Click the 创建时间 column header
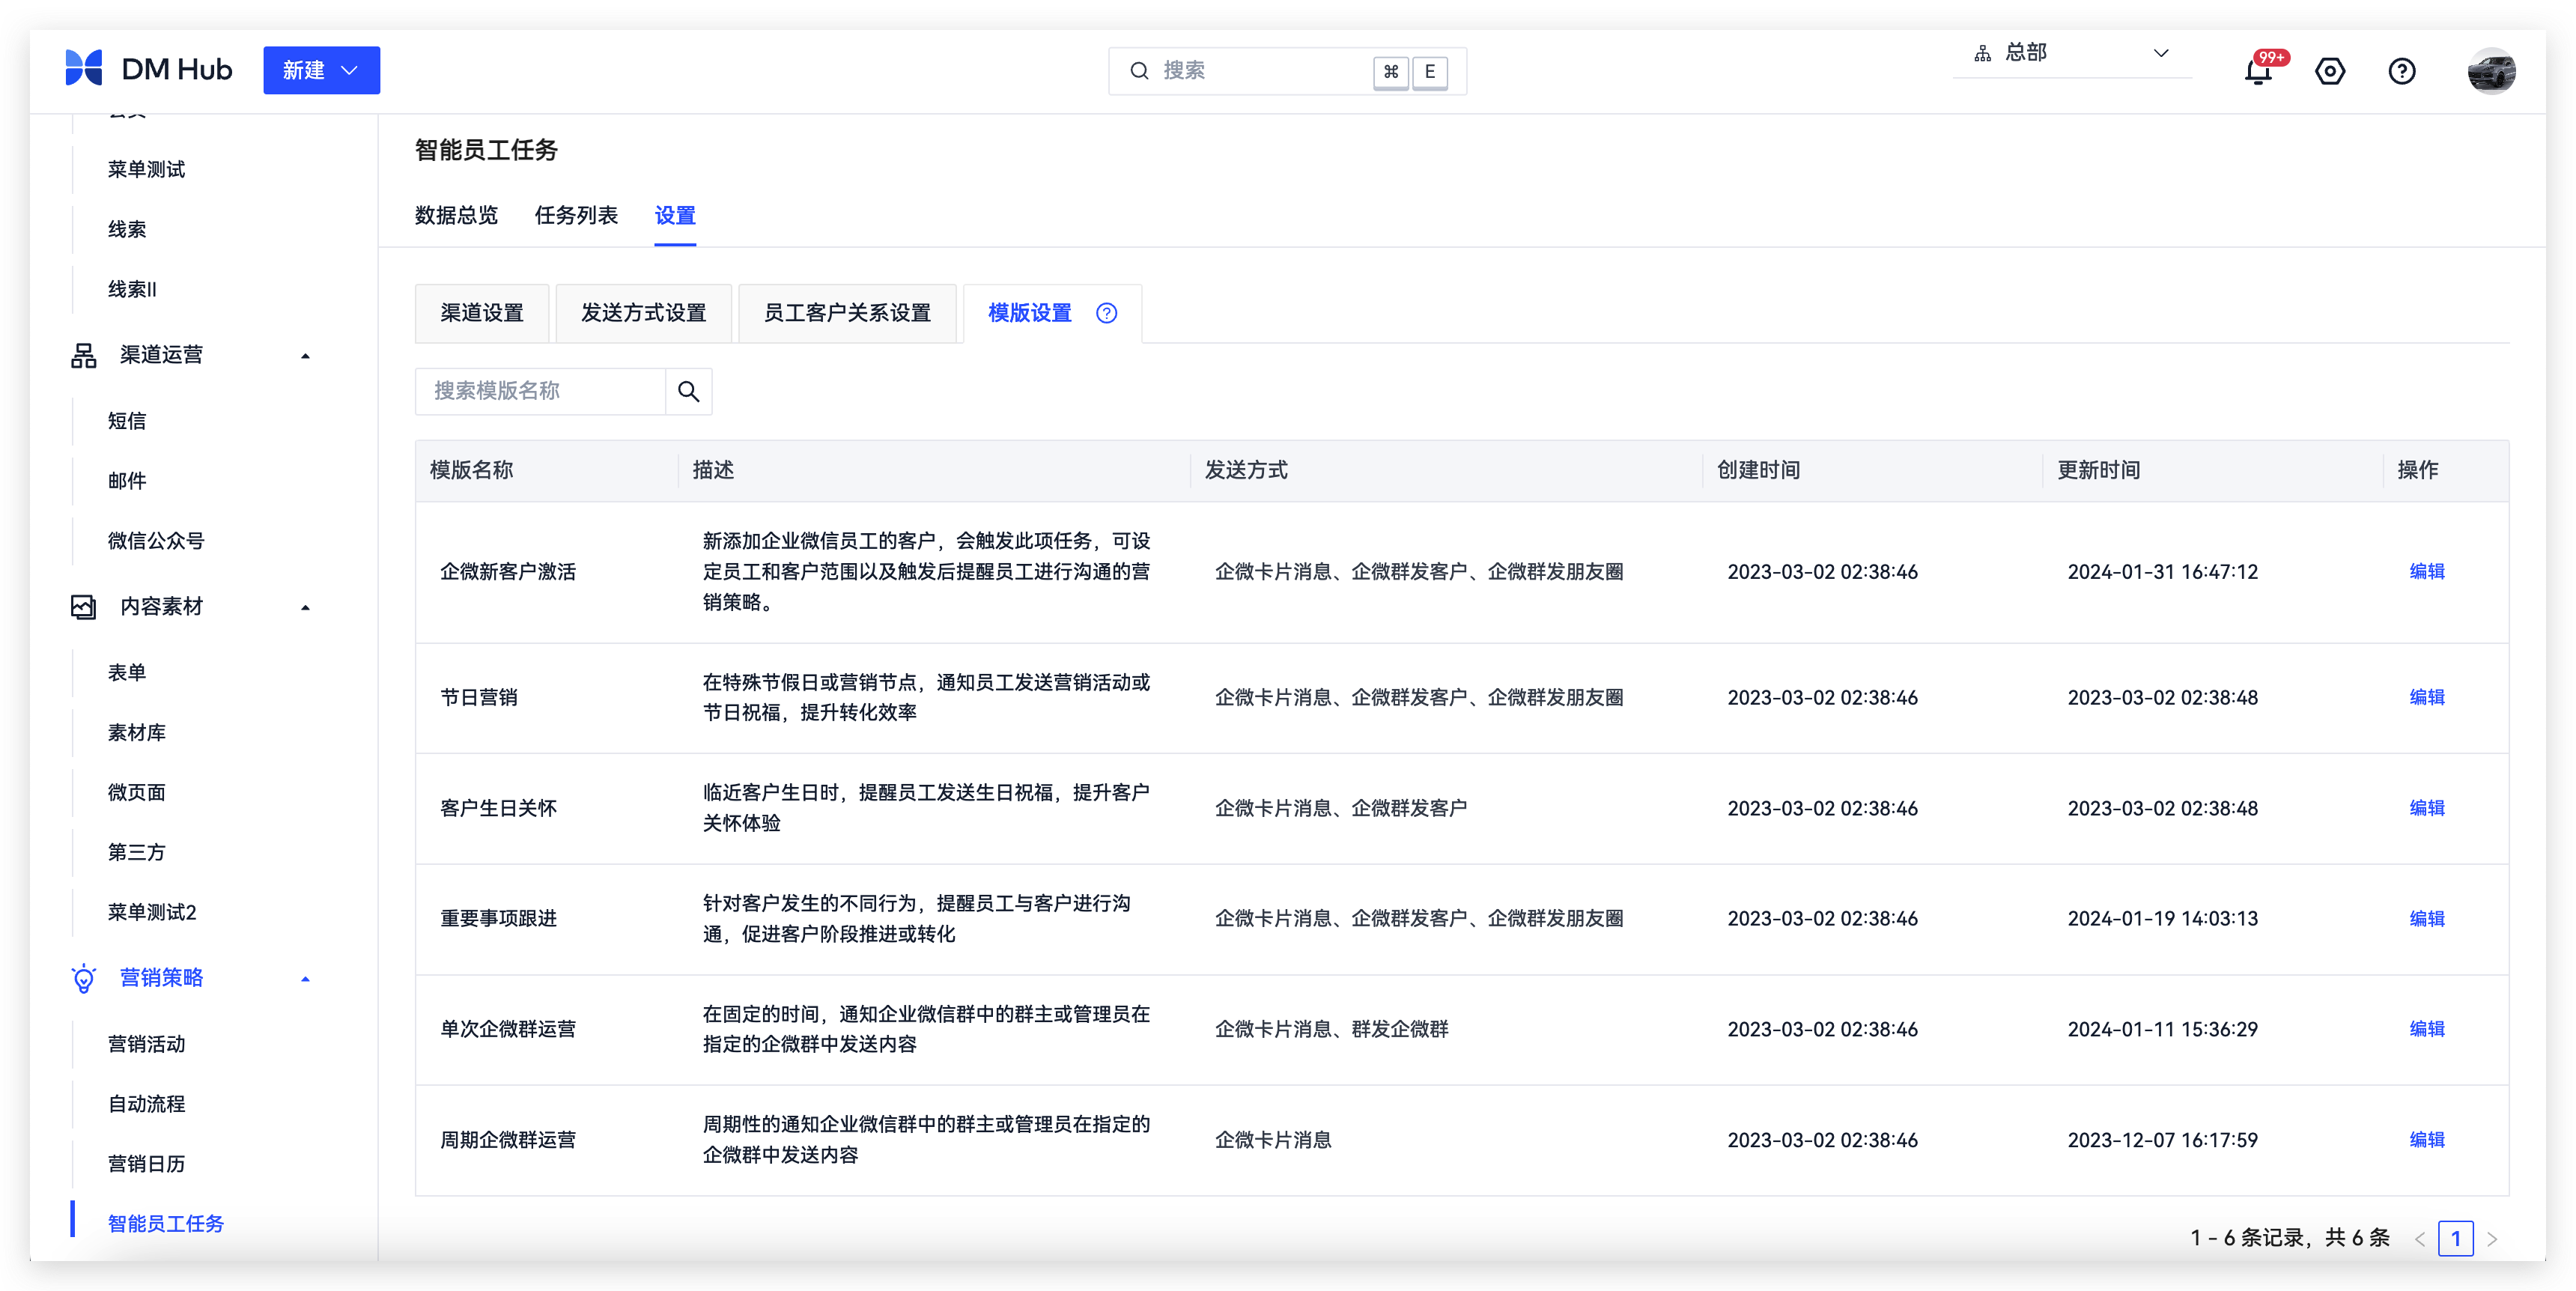 pos(1758,470)
